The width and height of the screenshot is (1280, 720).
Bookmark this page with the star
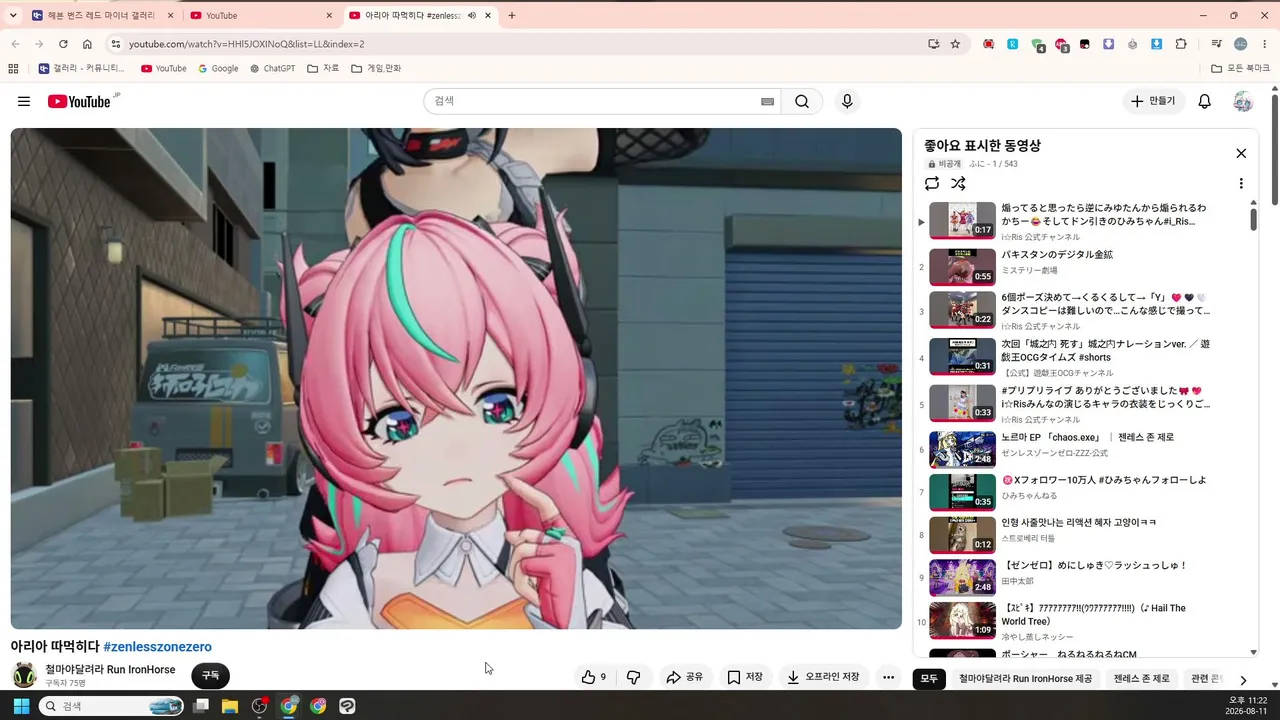point(956,44)
